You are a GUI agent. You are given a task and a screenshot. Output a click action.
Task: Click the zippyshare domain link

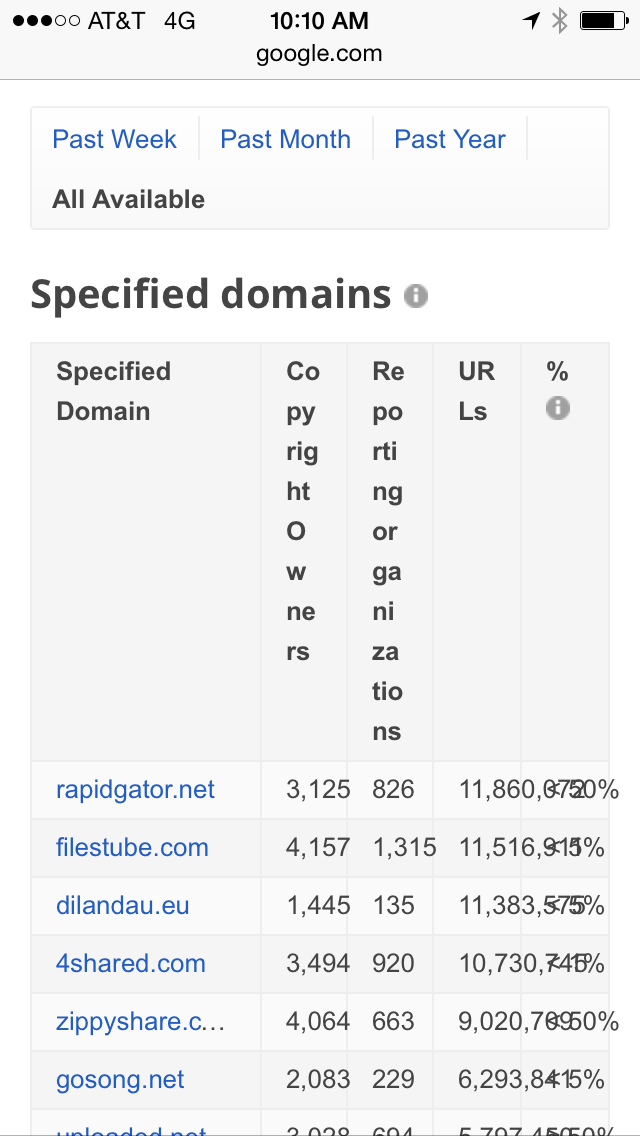(x=140, y=1022)
